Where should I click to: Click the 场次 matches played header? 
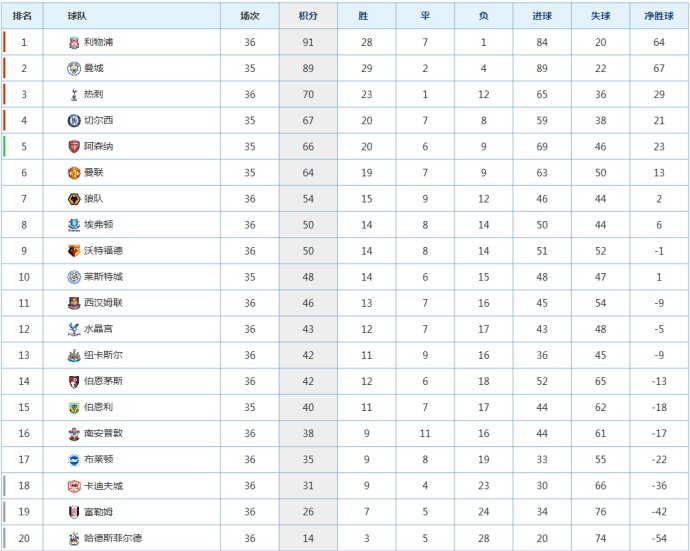[x=250, y=16]
